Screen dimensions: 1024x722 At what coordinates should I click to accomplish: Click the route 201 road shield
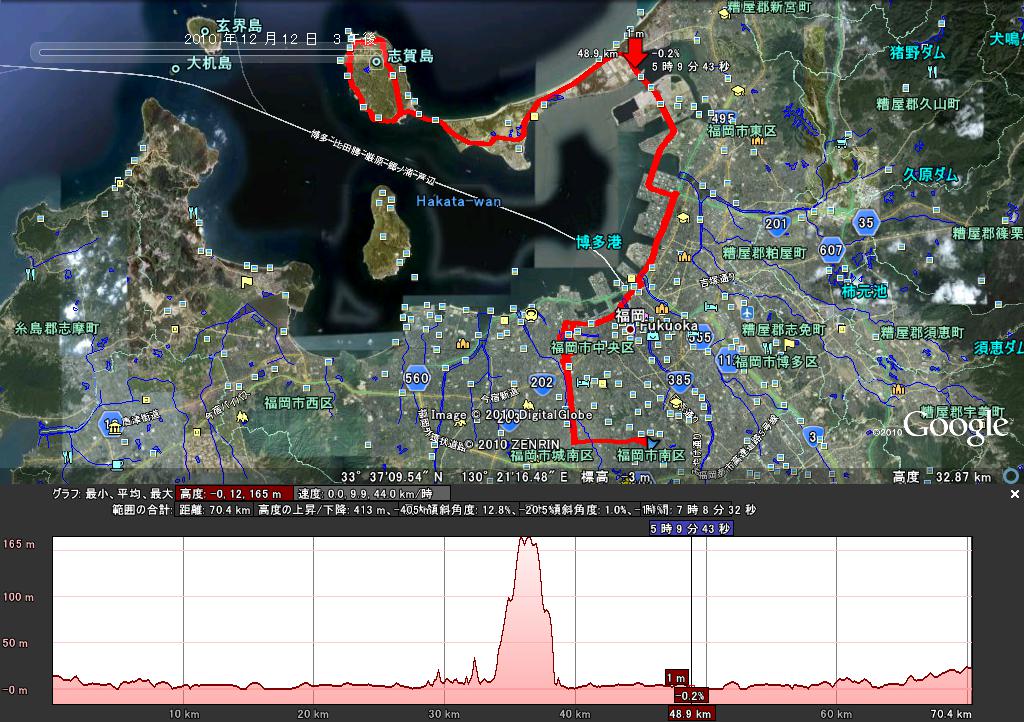click(776, 224)
